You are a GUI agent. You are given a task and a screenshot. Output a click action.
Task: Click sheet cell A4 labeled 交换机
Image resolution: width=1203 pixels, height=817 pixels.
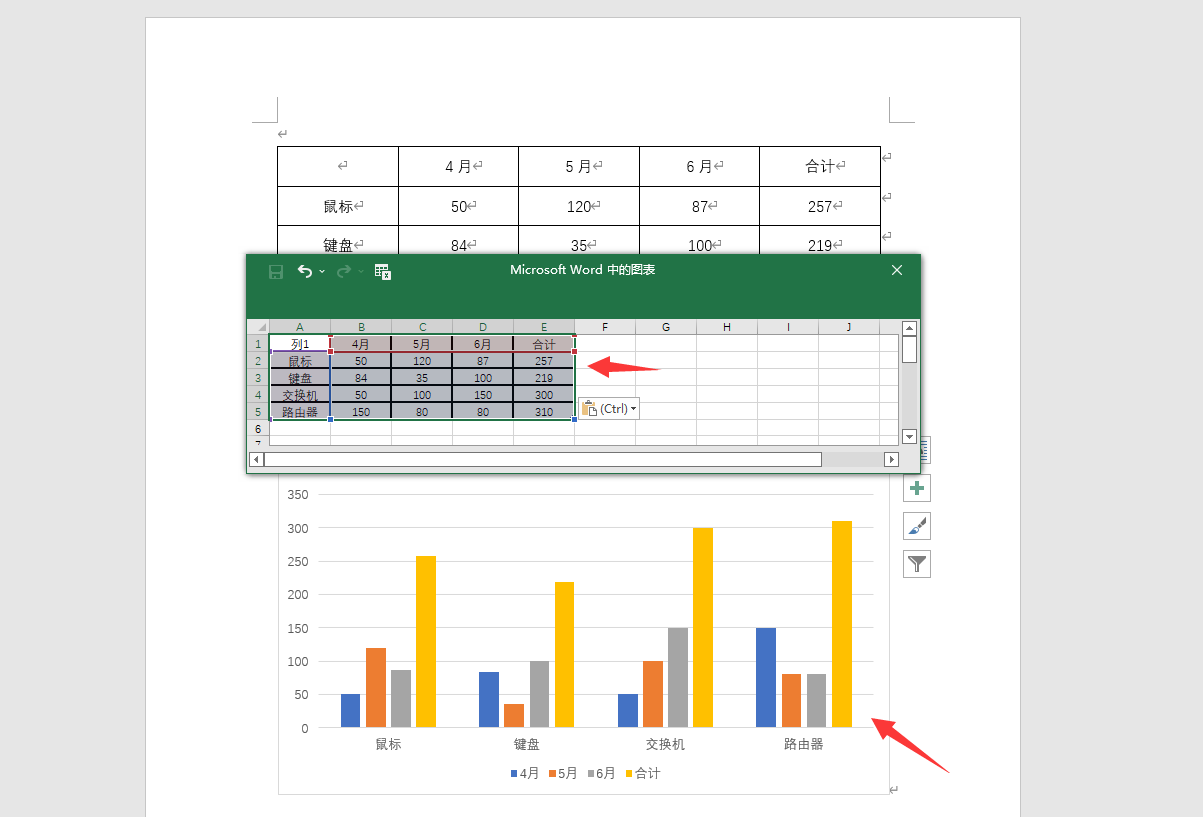point(300,395)
